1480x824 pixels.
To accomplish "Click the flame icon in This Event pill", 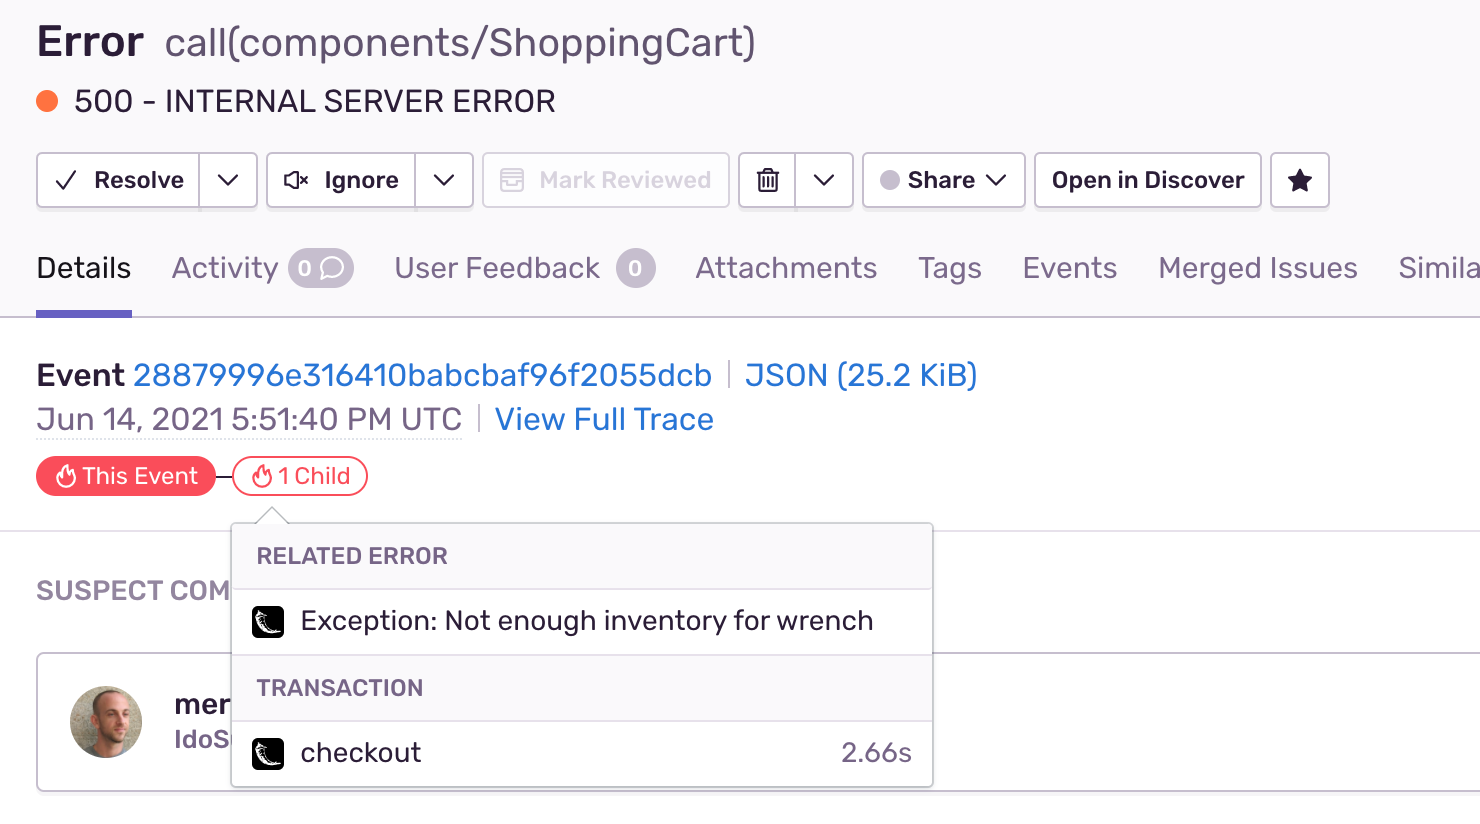I will tap(66, 477).
